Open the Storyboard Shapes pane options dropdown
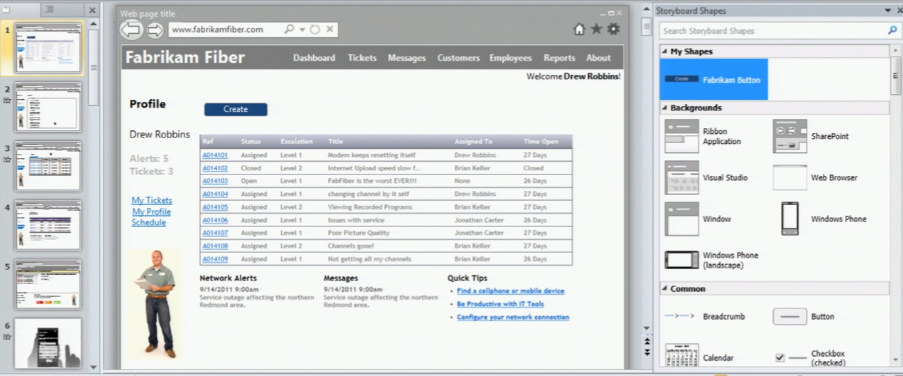Viewport: 903px width, 376px height. click(887, 11)
